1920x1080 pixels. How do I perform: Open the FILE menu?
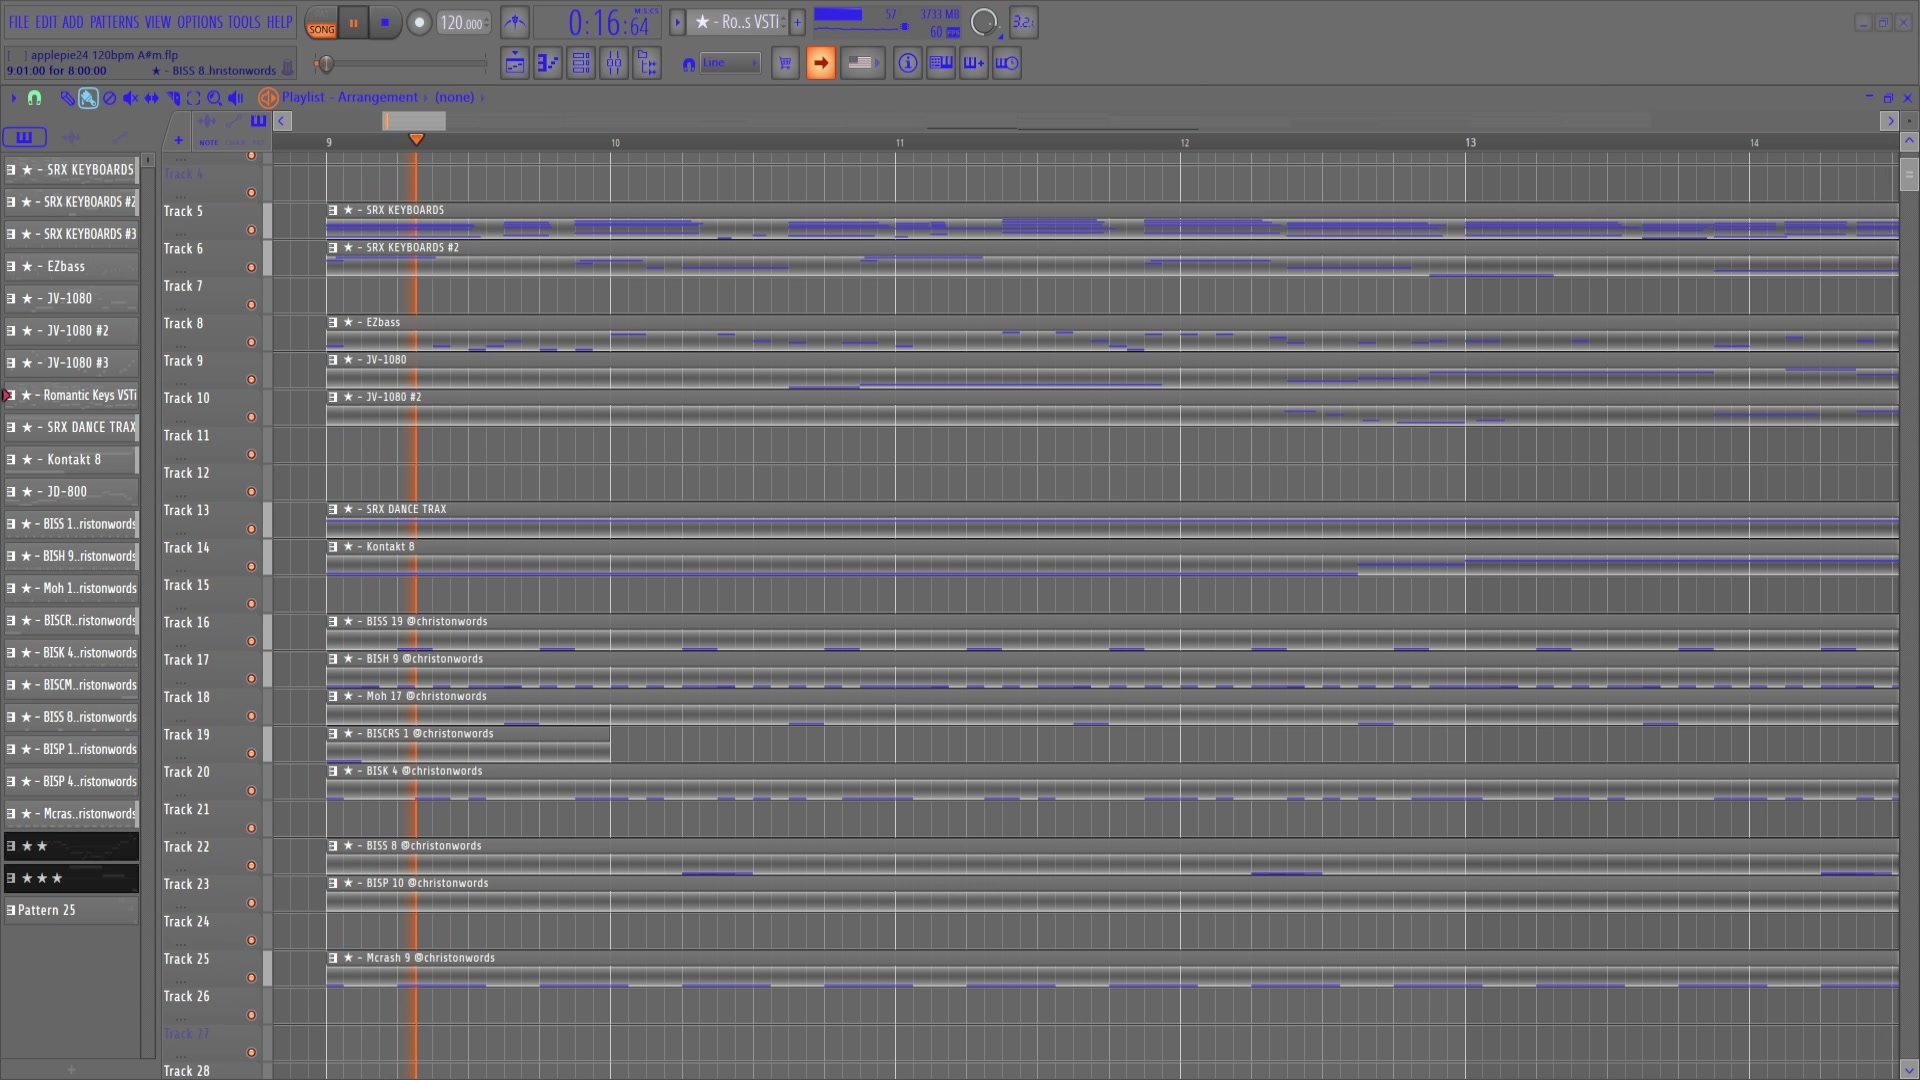19,22
